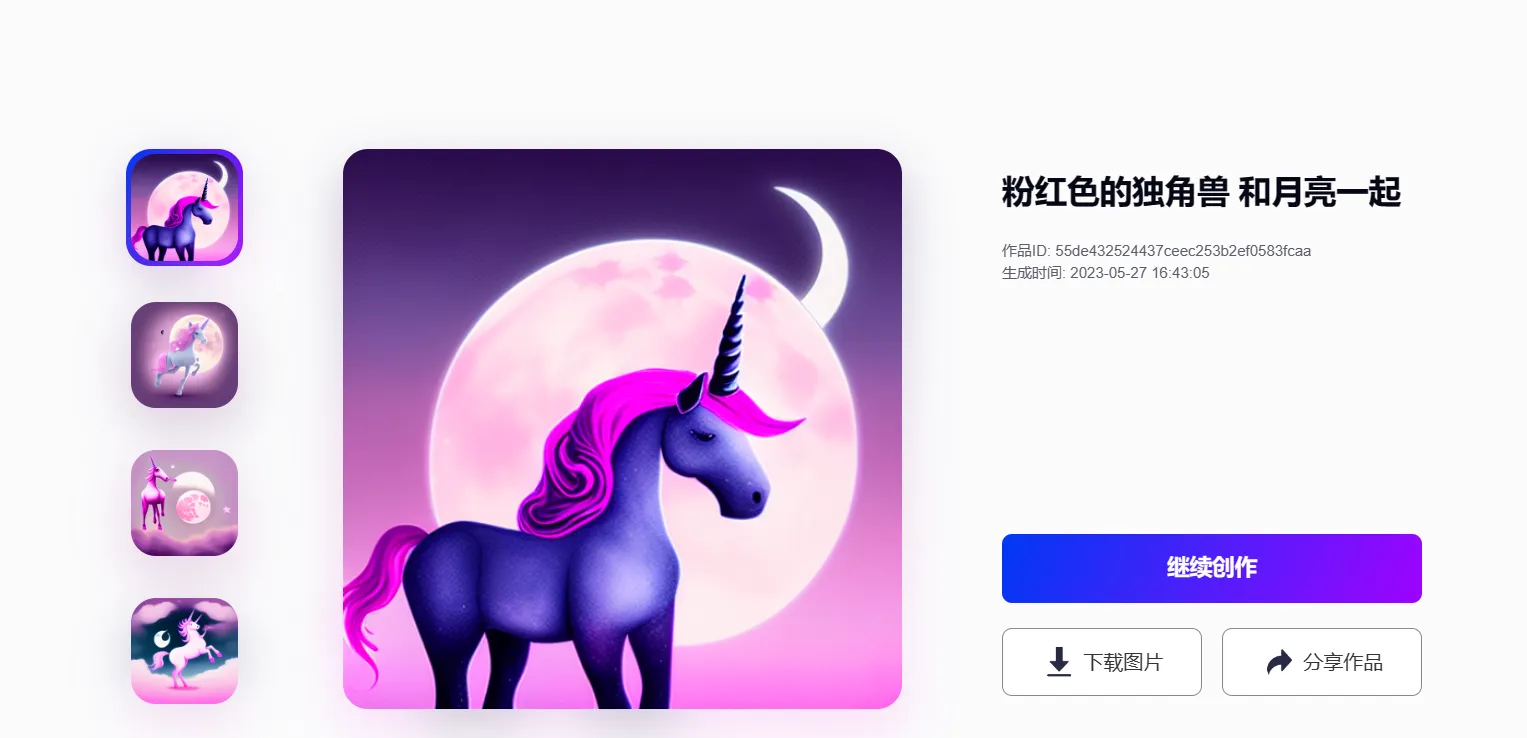Click the title 粉红色的独角兽 和月亮一起

click(x=1201, y=191)
